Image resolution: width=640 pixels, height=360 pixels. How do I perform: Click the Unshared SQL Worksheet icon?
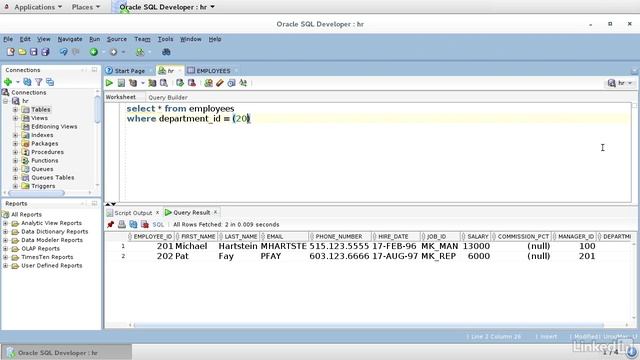click(209, 83)
